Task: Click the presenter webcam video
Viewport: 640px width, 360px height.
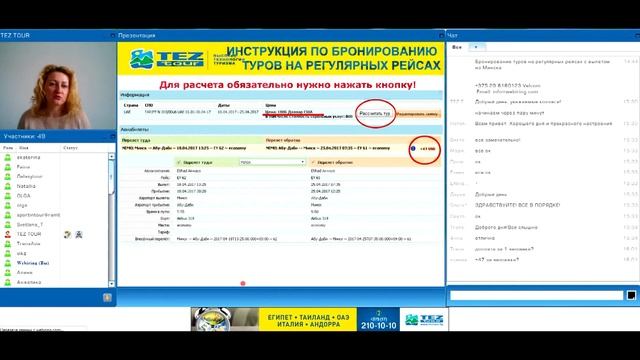Action: click(58, 85)
